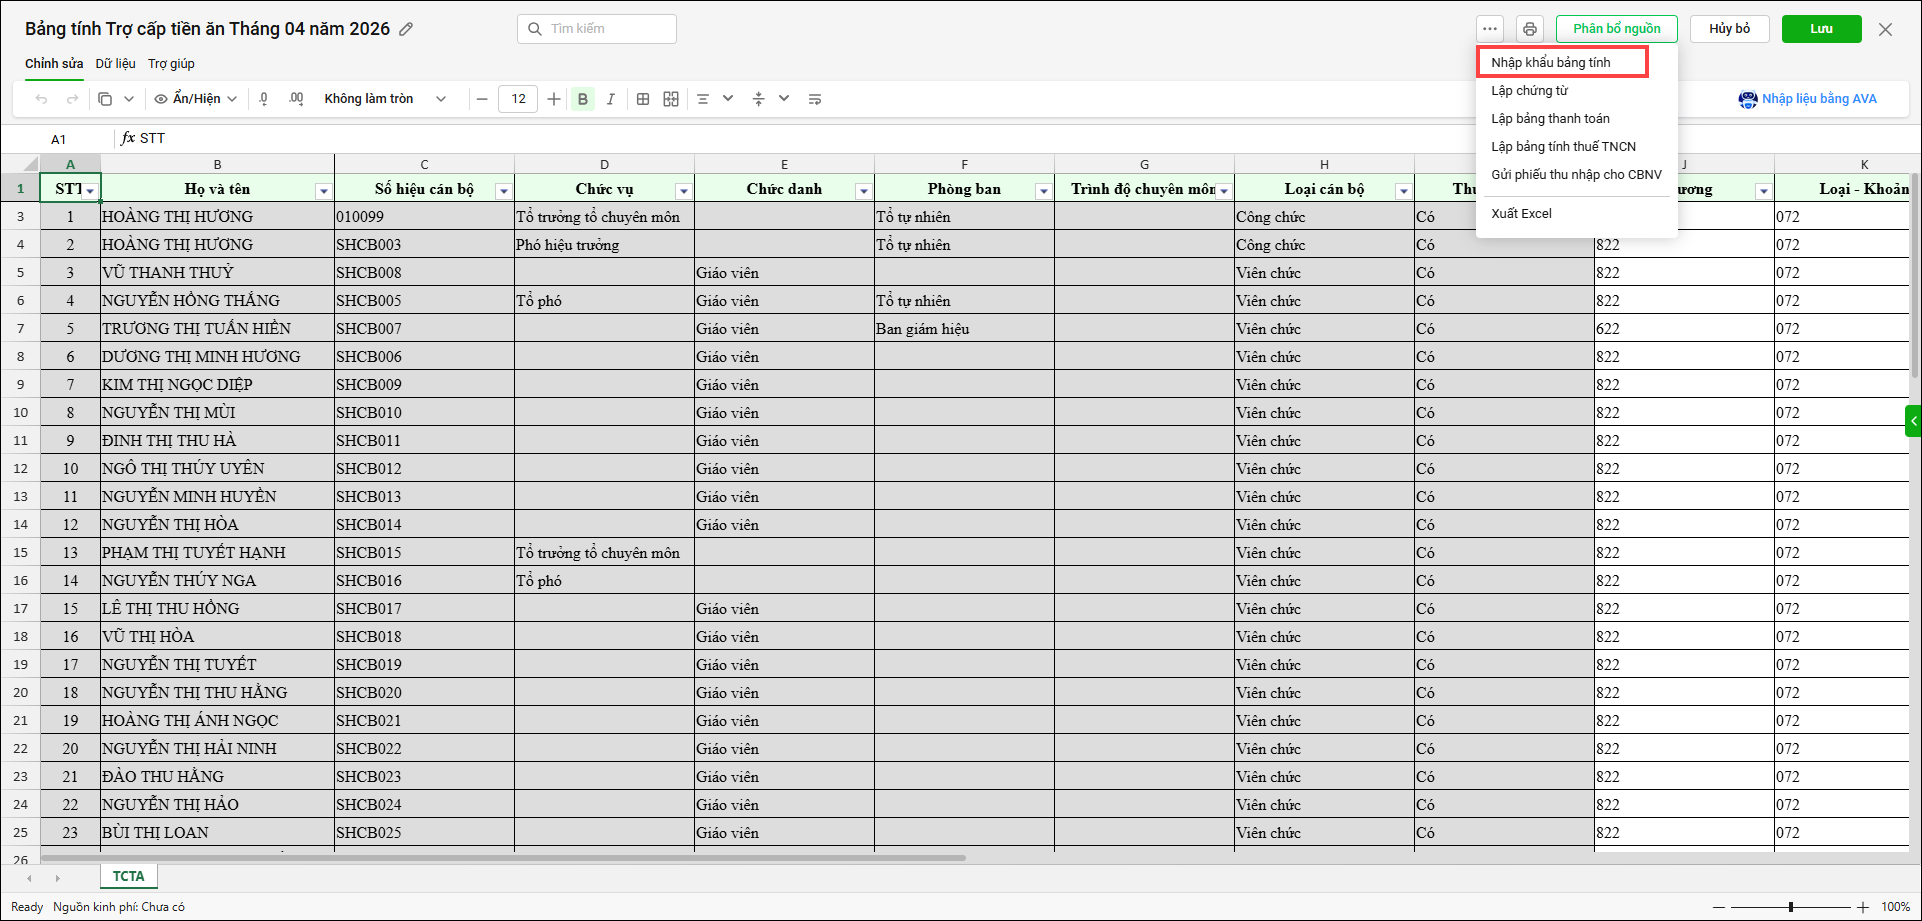
Task: Click the wrap text icon
Action: (815, 99)
